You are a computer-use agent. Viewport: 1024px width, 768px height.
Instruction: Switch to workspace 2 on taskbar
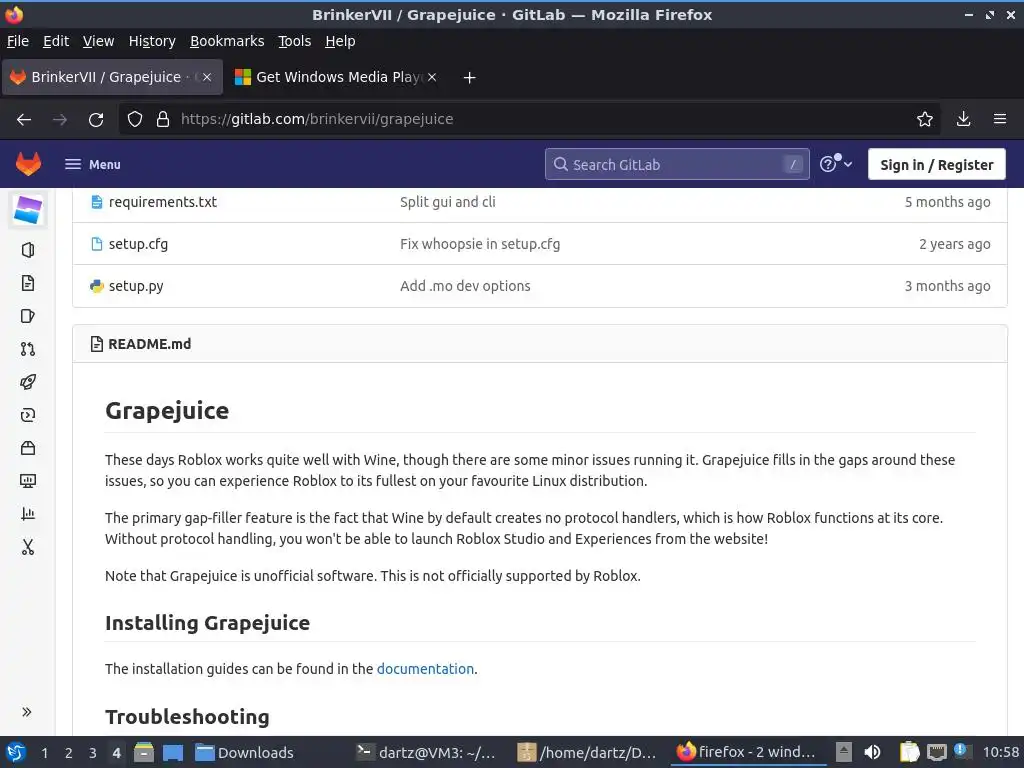click(x=69, y=753)
